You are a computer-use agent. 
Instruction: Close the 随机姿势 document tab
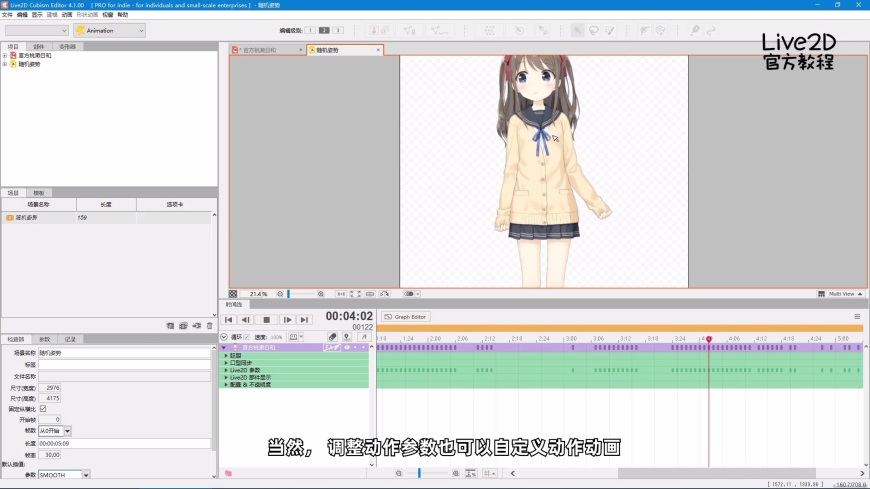(x=378, y=50)
